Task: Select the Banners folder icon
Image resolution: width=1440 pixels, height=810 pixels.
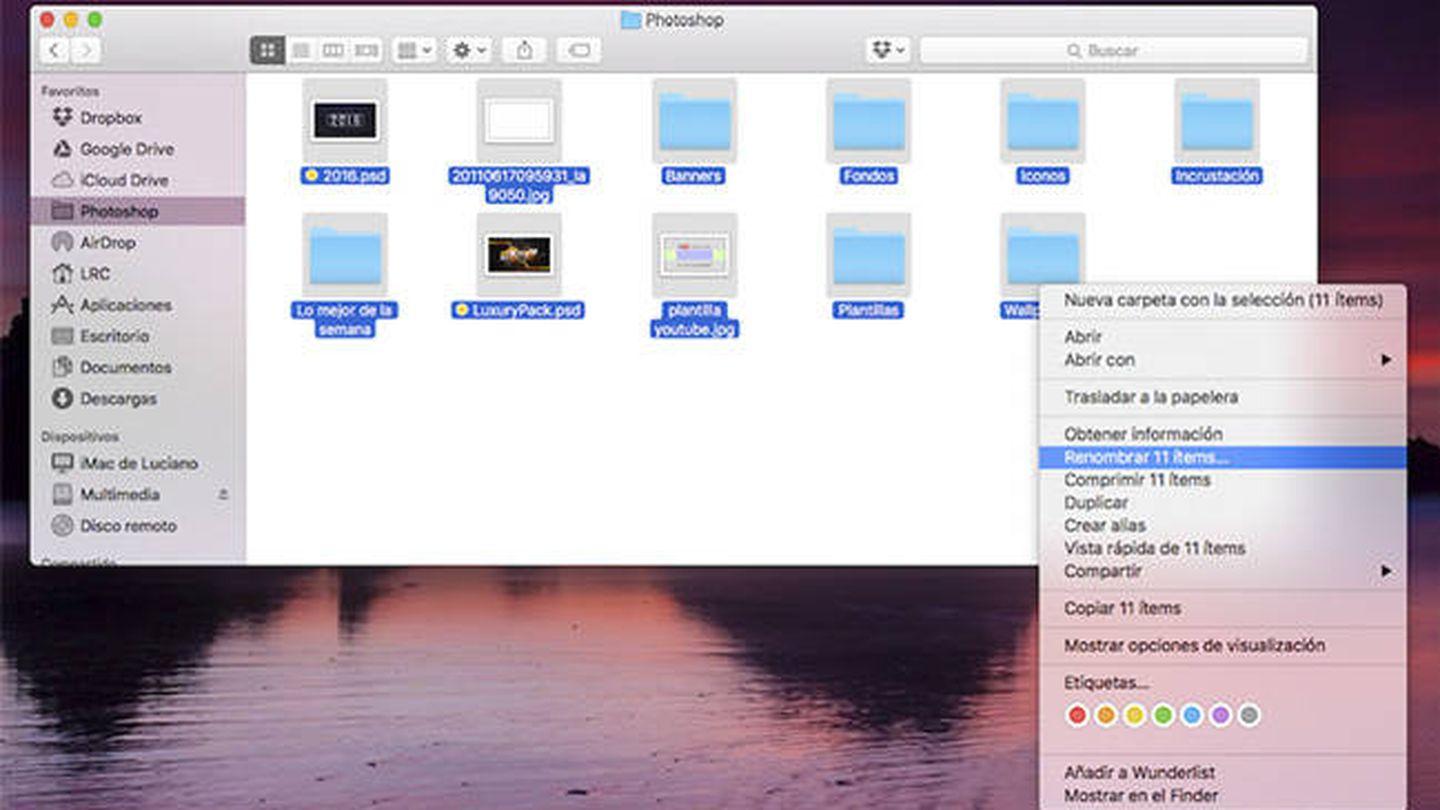Action: (x=694, y=121)
